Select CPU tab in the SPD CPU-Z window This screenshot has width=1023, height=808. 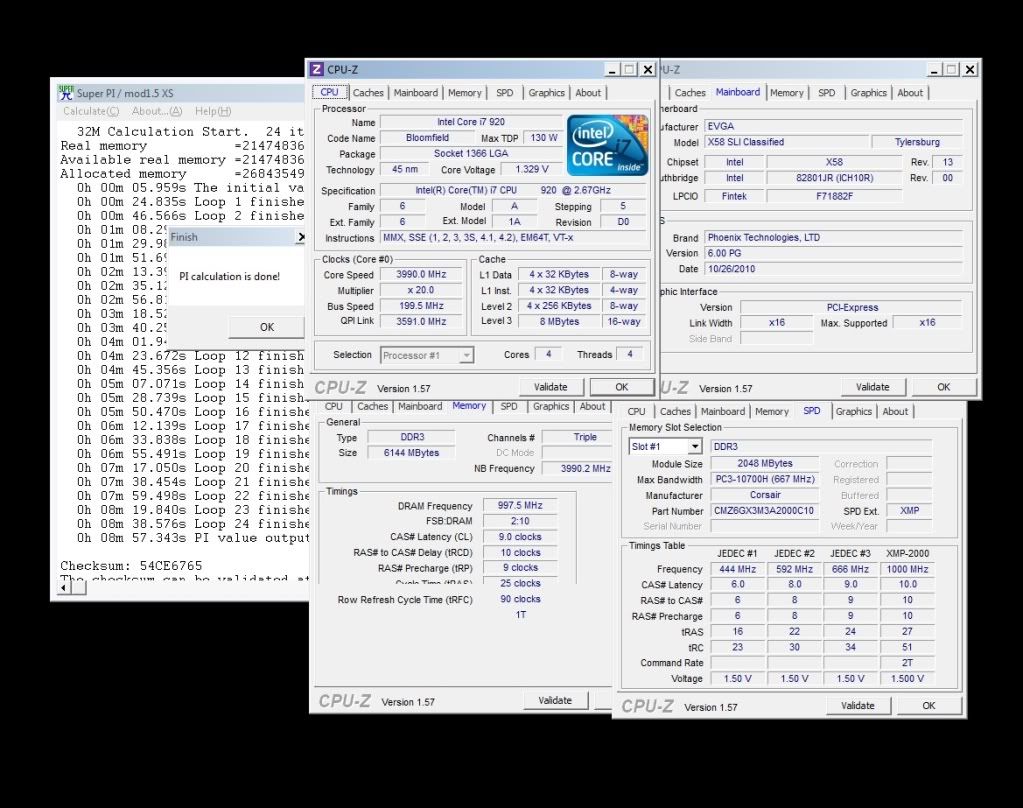click(636, 411)
